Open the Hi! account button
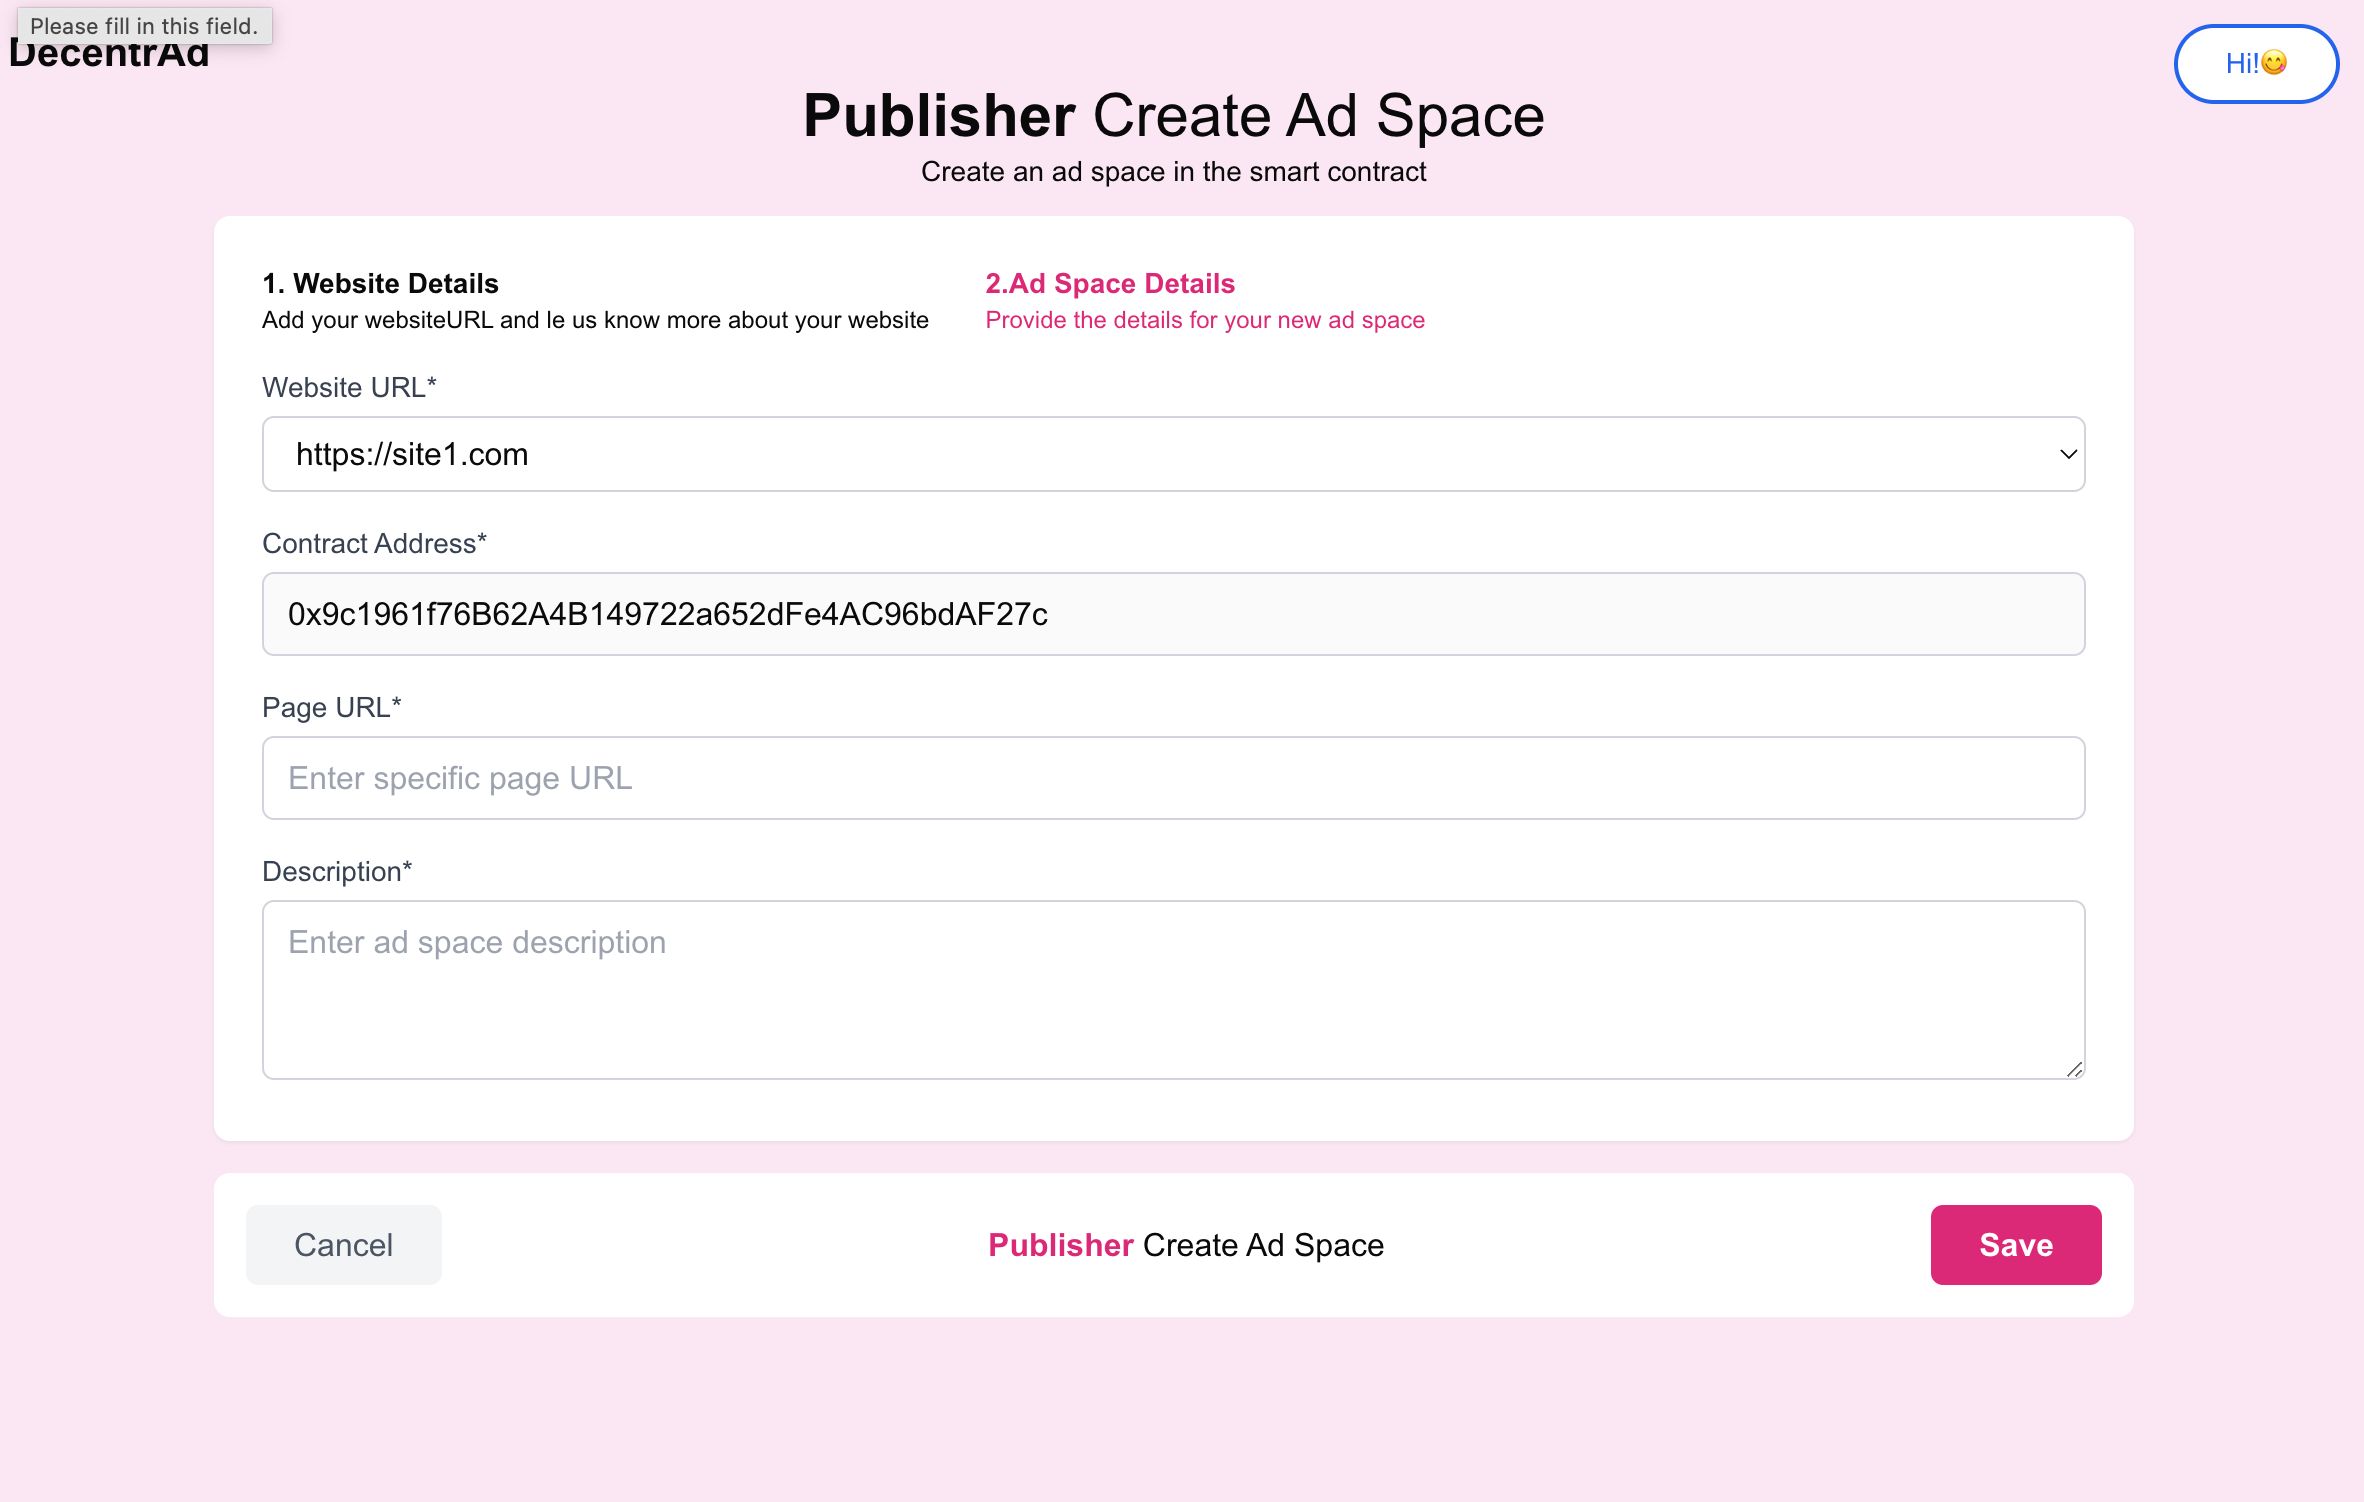This screenshot has width=2364, height=1502. (2256, 64)
